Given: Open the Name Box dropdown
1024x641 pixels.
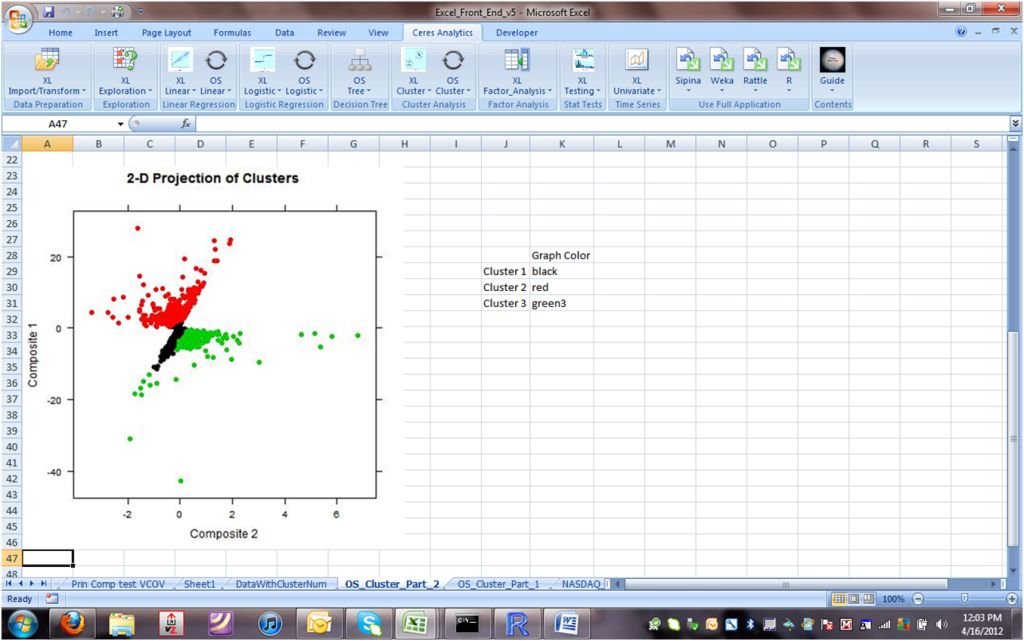Looking at the screenshot, I should [121, 124].
